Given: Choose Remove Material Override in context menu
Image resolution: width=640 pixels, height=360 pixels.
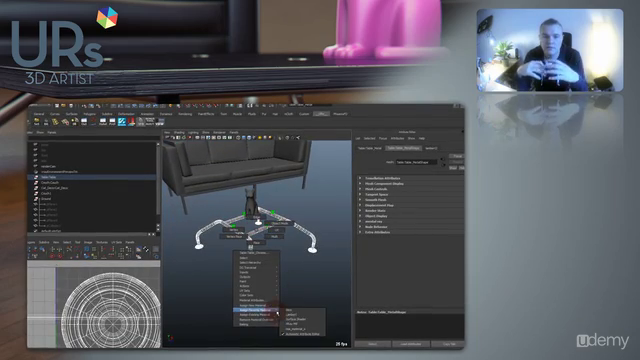Looking at the screenshot, I should pyautogui.click(x=256, y=320).
